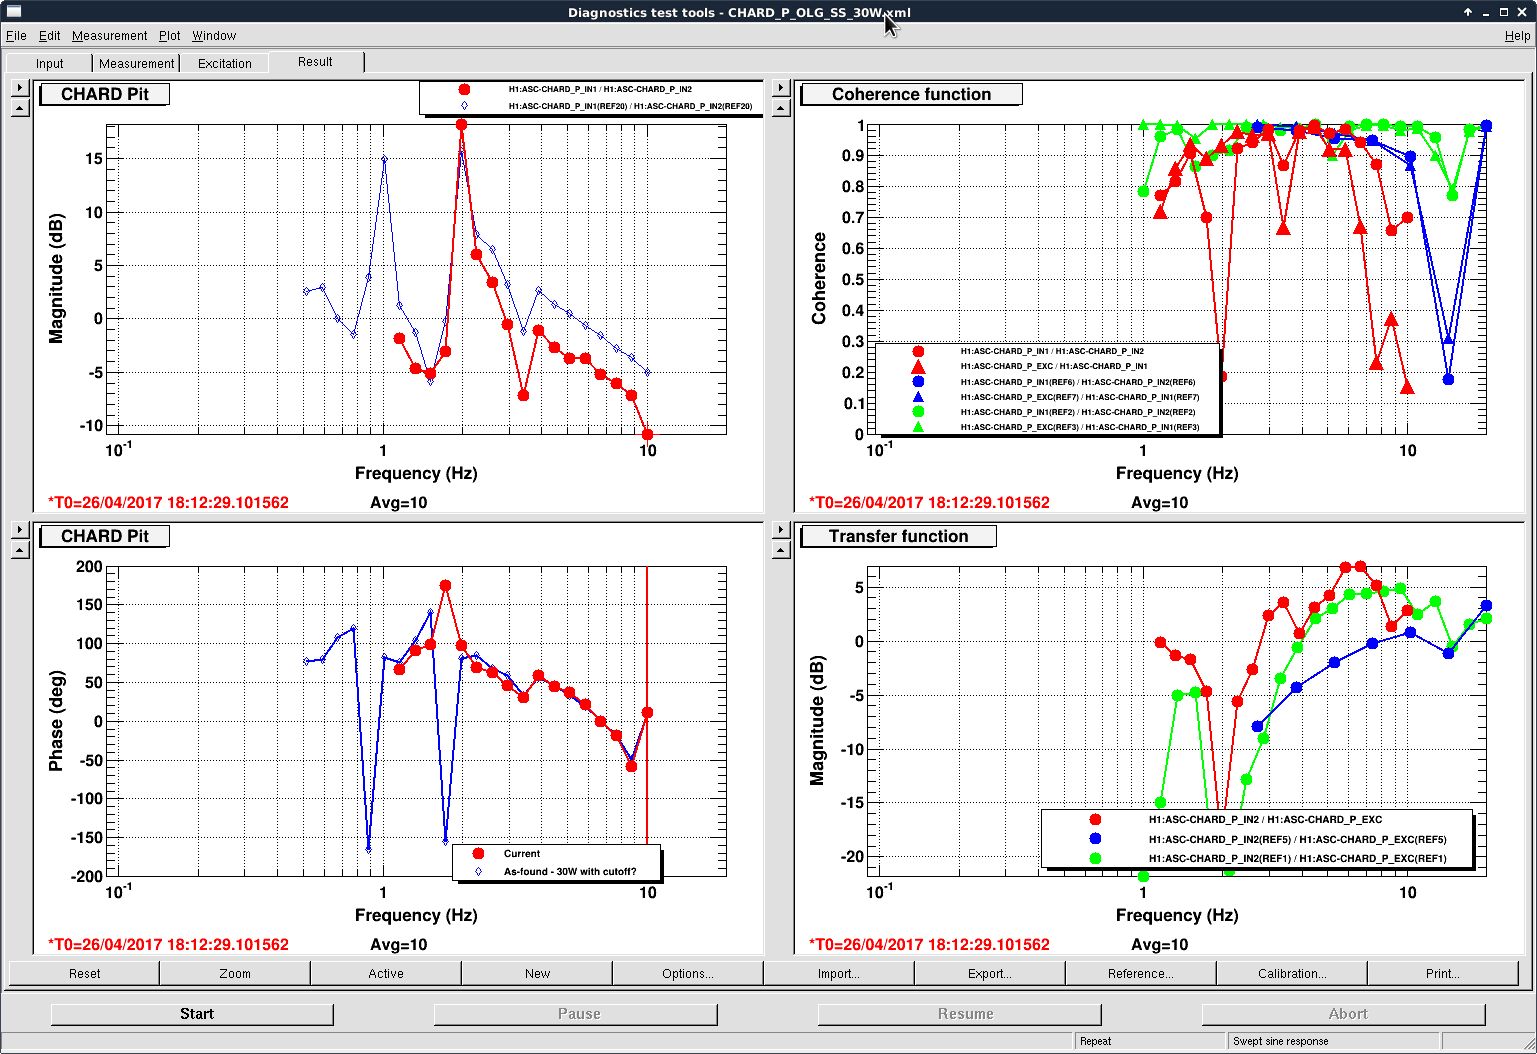
Task: Open the File menu
Action: click(16, 35)
